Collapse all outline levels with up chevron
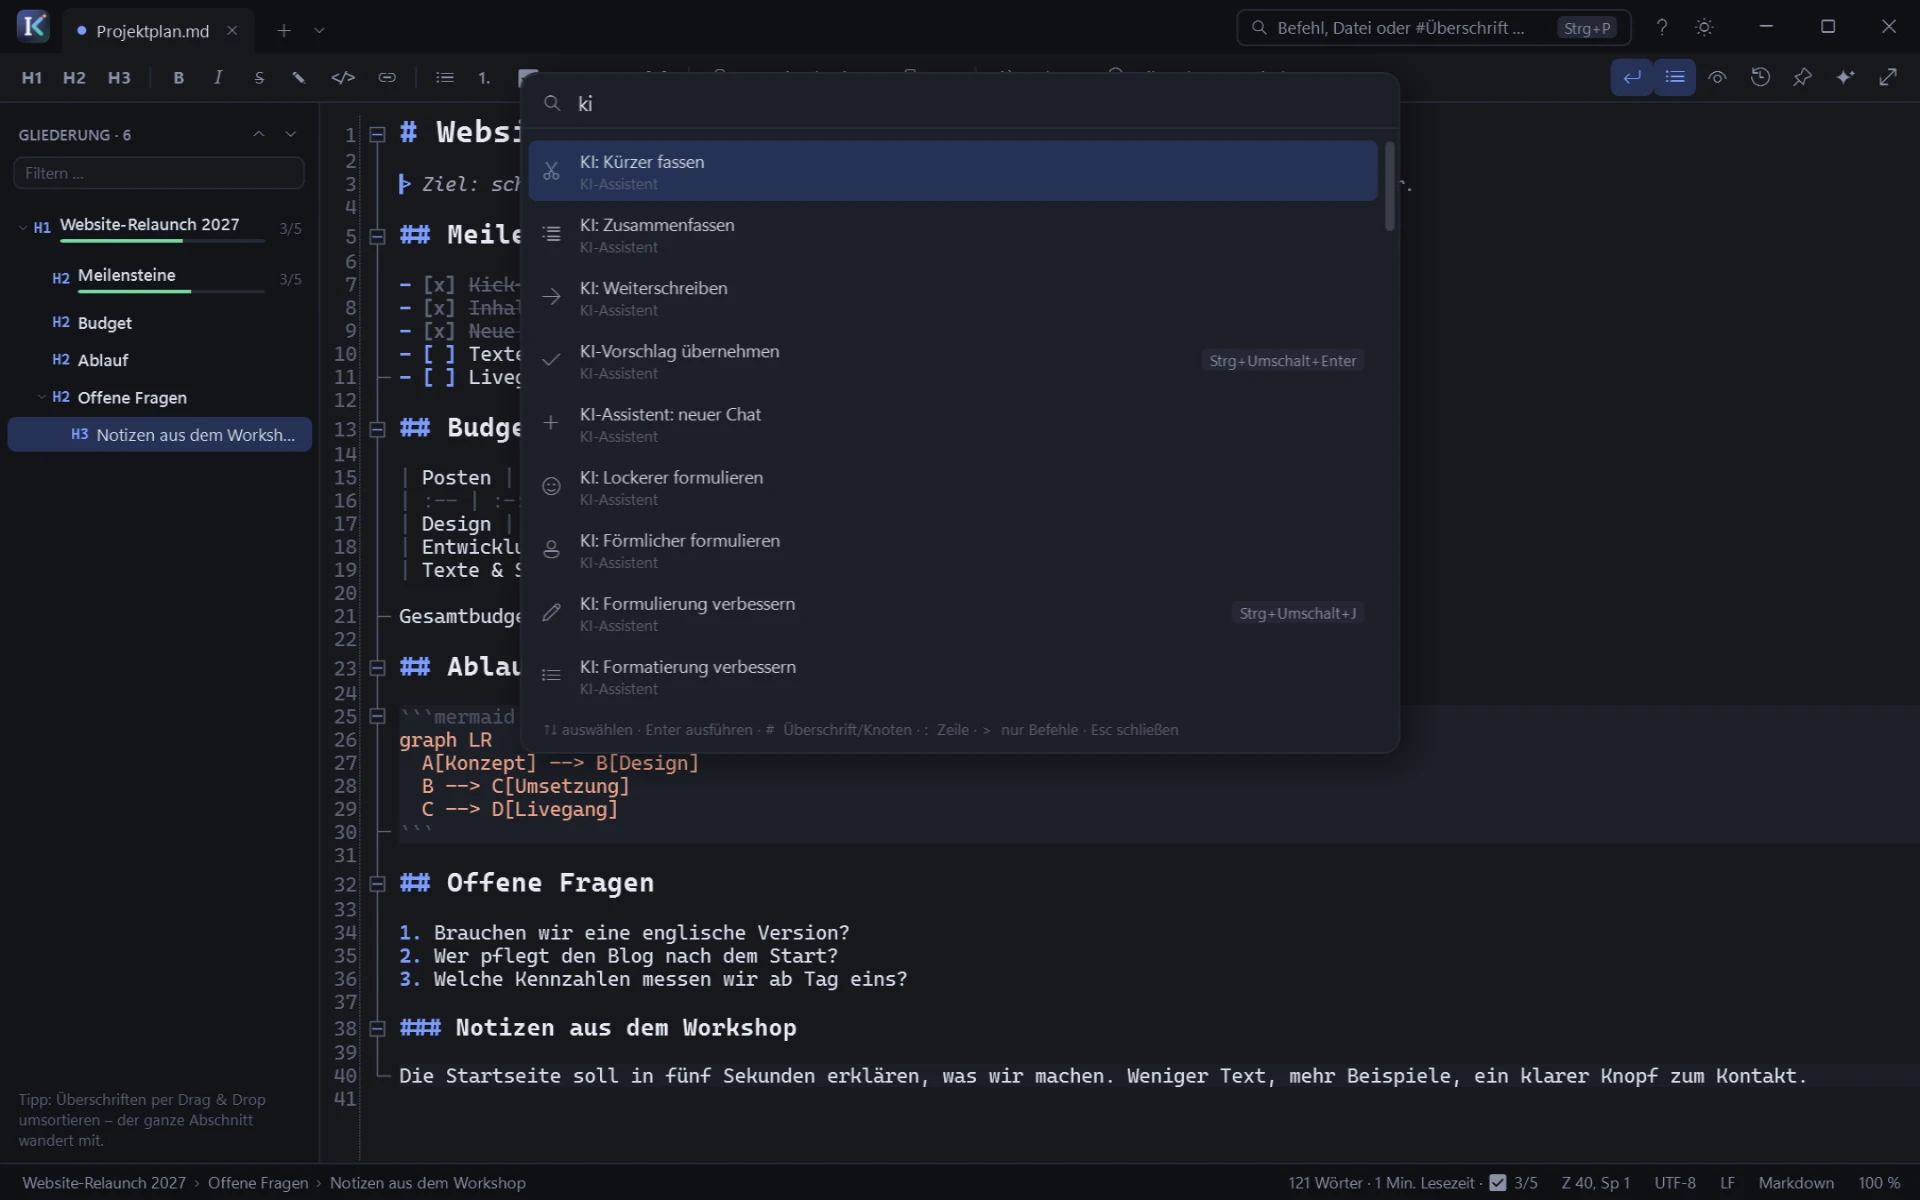 tap(259, 134)
